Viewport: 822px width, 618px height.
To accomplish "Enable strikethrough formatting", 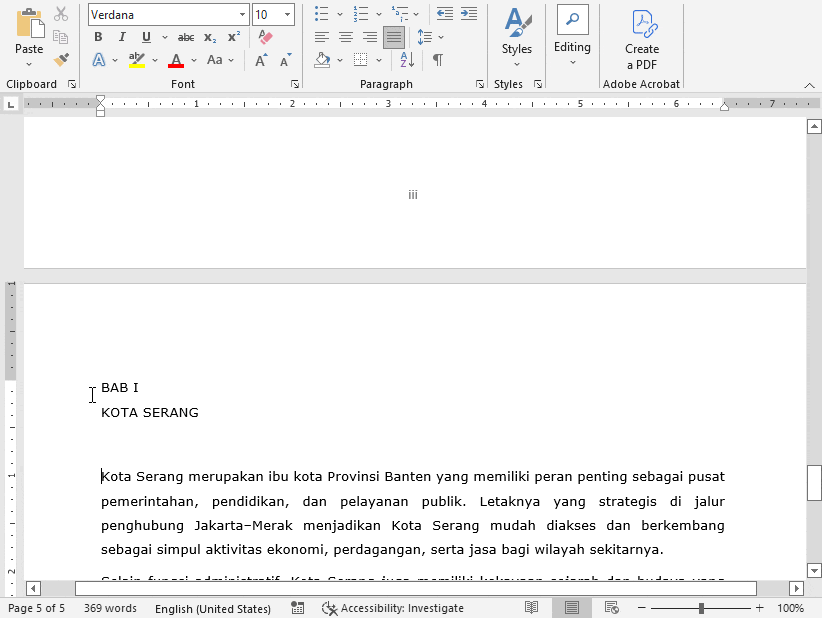I will pyautogui.click(x=186, y=36).
